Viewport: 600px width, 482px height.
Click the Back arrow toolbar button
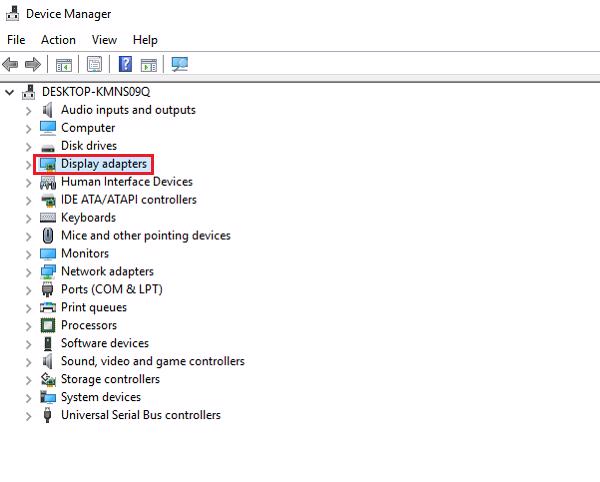pyautogui.click(x=11, y=65)
